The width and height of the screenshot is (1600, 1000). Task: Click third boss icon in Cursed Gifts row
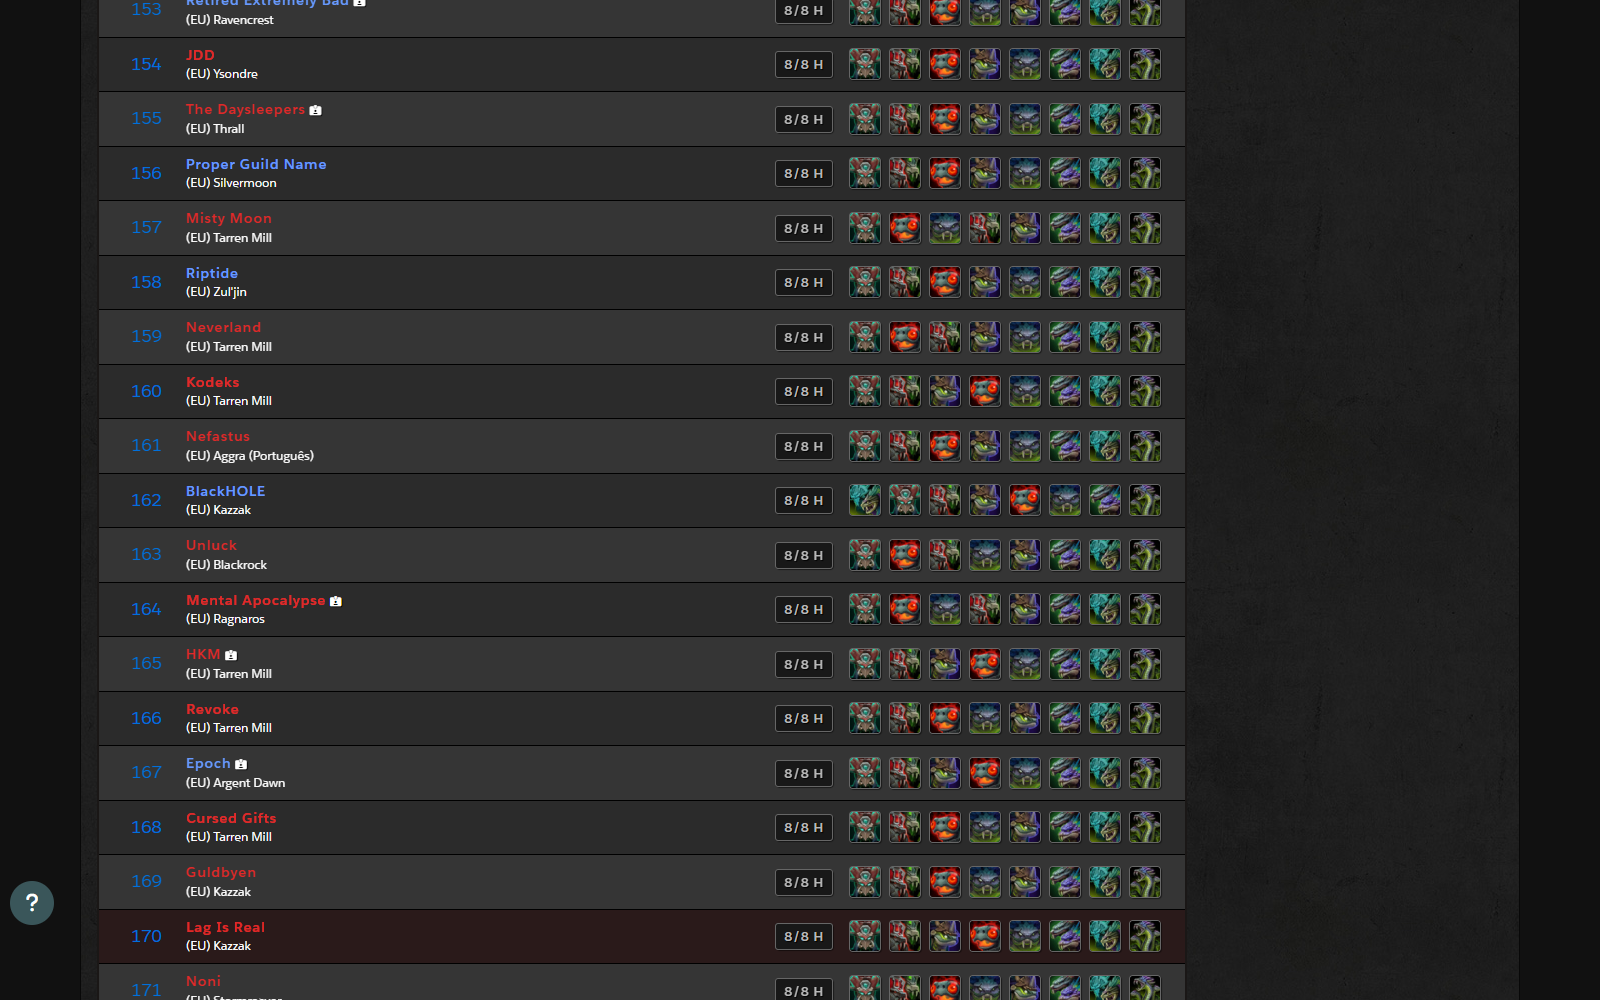(x=945, y=827)
